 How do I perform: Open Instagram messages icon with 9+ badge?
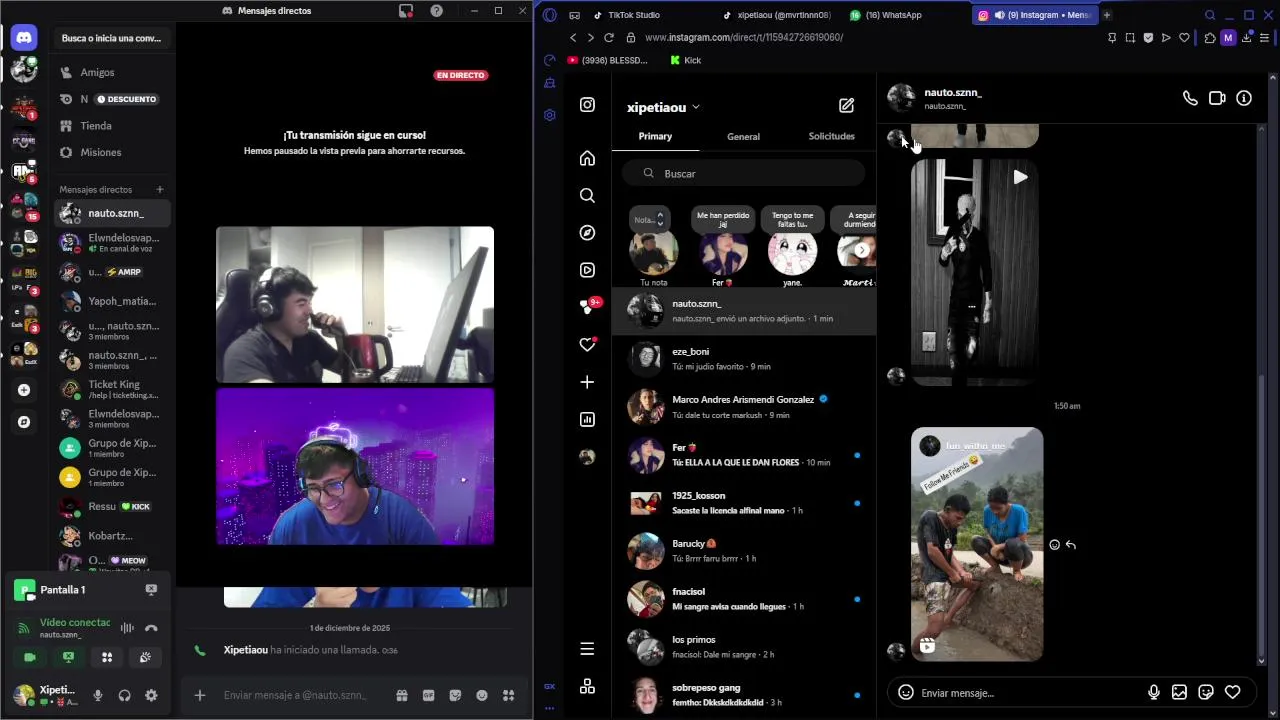pos(588,307)
